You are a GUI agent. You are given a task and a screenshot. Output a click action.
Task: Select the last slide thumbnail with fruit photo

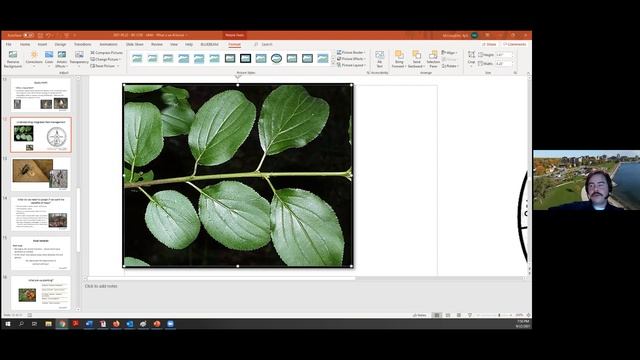click(41, 293)
